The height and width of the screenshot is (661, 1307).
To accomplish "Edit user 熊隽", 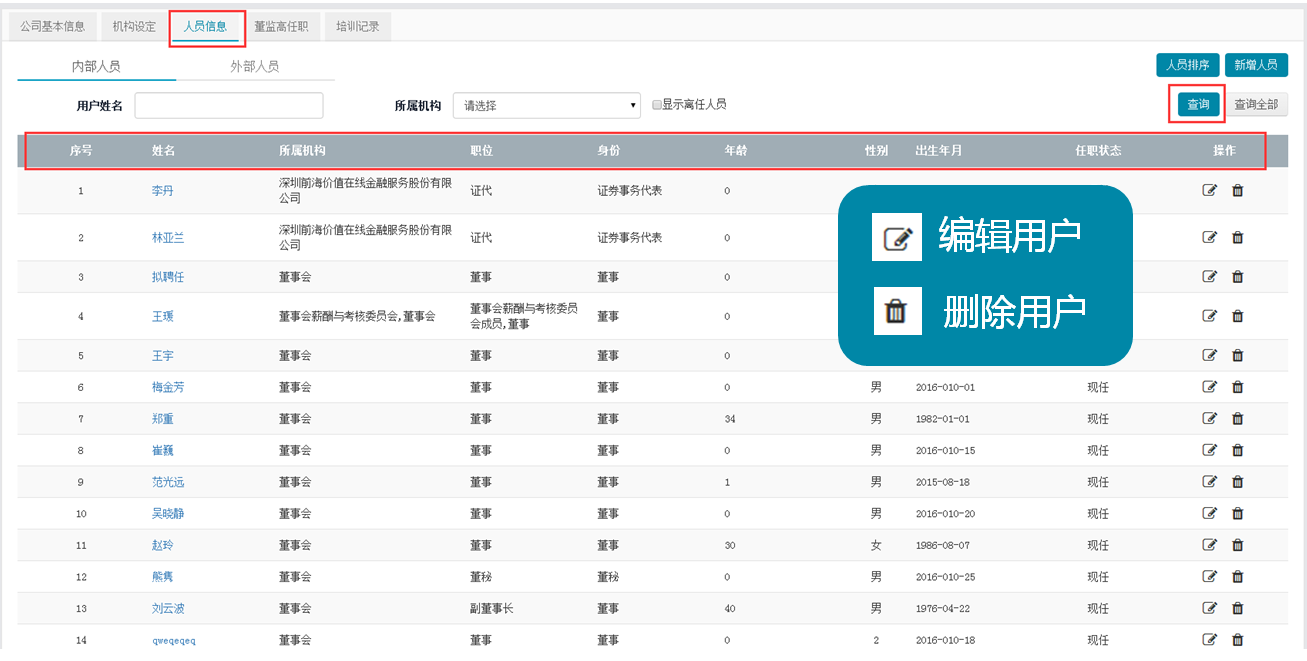I will pyautogui.click(x=1209, y=577).
